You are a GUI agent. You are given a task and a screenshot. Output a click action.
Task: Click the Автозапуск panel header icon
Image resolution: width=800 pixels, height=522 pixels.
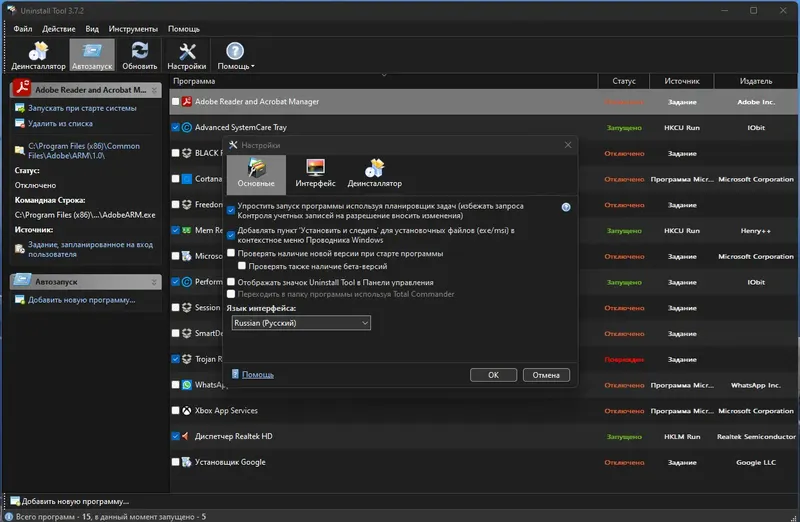[x=22, y=280]
